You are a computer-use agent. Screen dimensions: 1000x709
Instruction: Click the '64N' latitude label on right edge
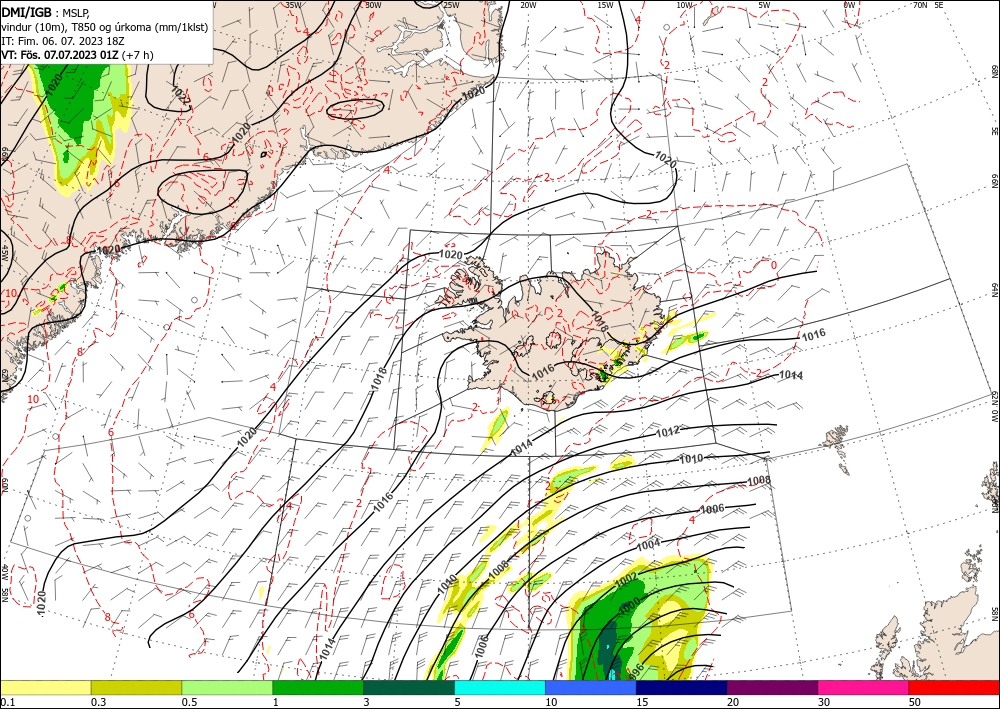point(994,290)
